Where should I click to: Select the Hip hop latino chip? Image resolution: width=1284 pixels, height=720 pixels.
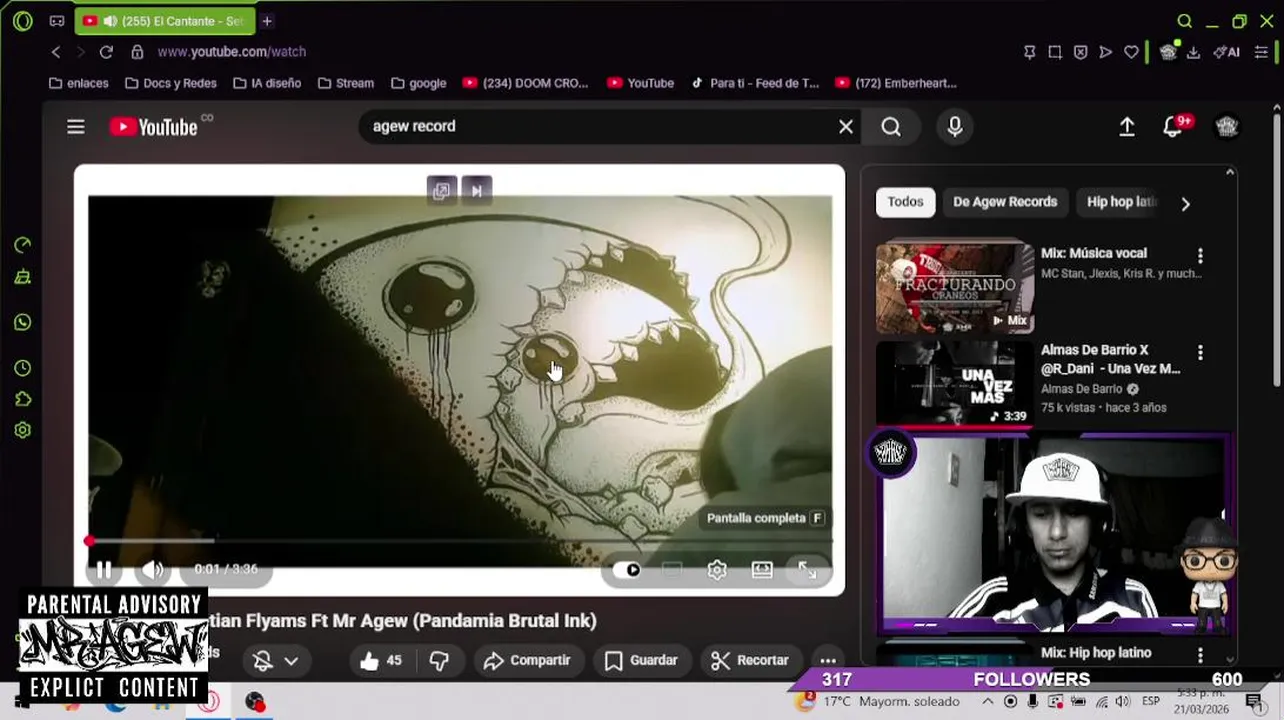pyautogui.click(x=1121, y=202)
